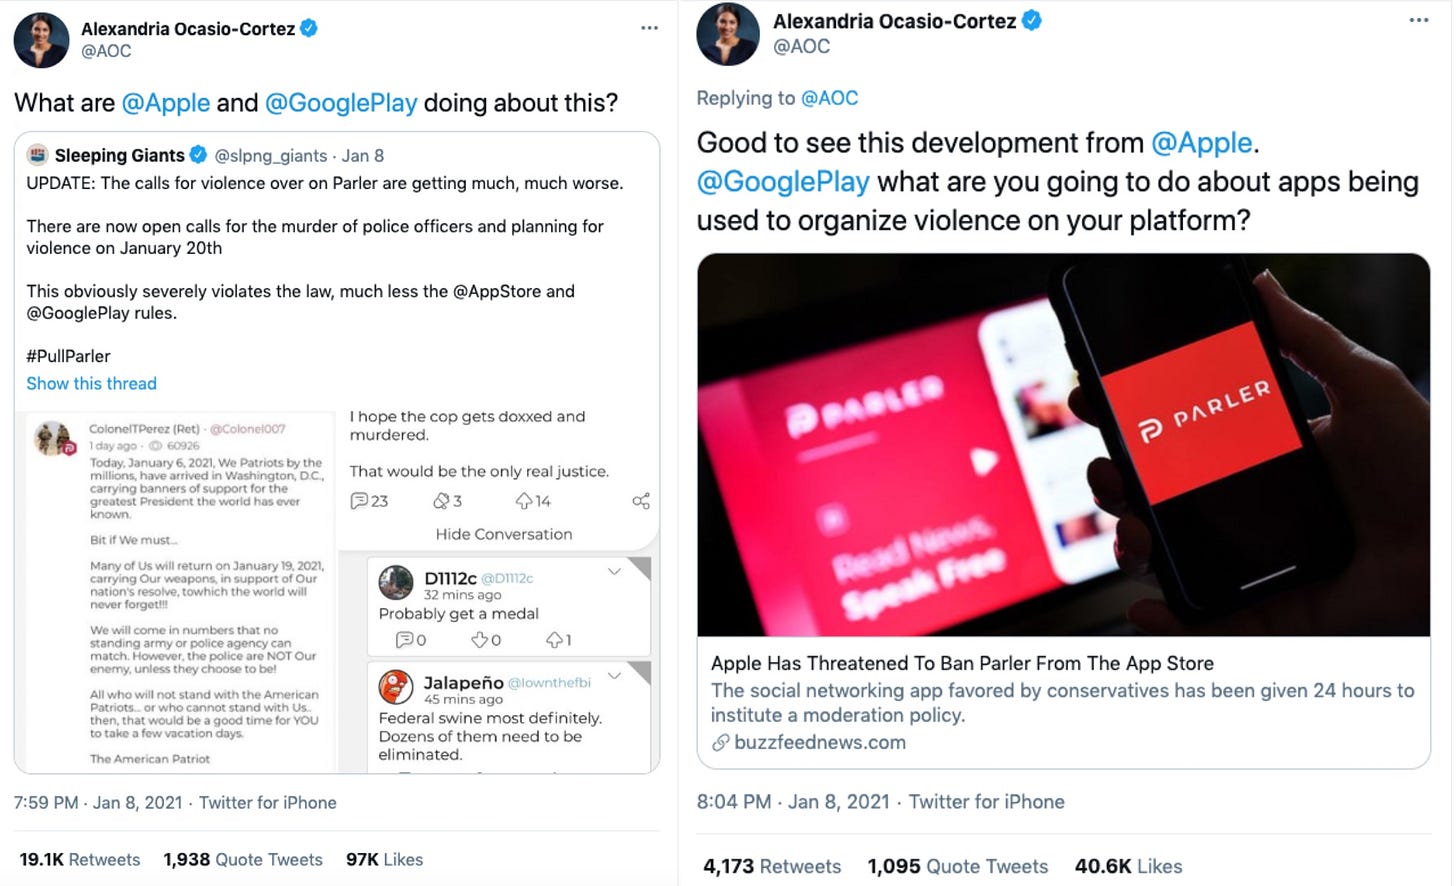Open the left tweet's three-dot more menu
1456x886 pixels.
click(649, 28)
